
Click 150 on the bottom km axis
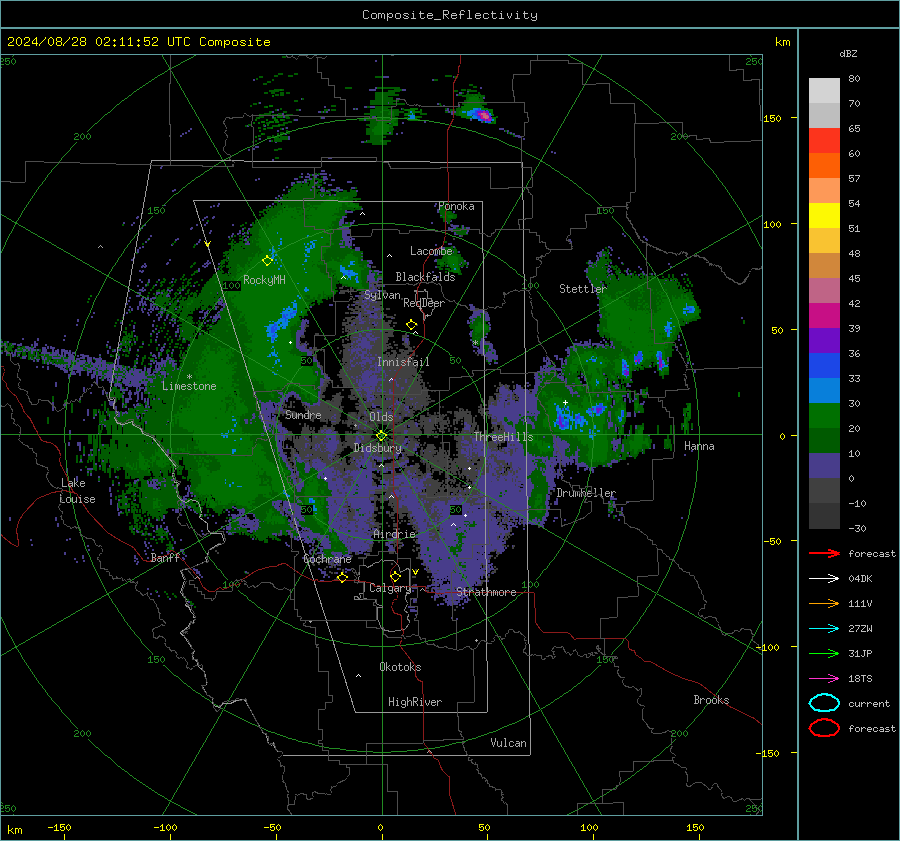point(695,828)
